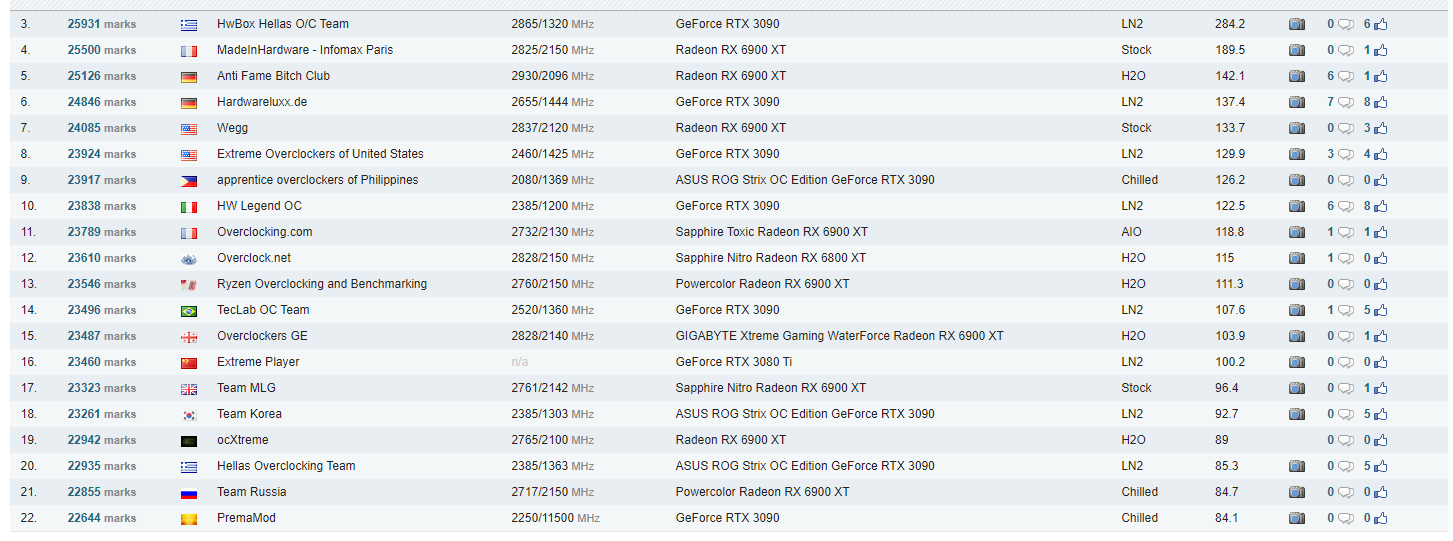Open 23924 marks score entry
Viewport: 1453px width, 541px height.
[x=102, y=154]
